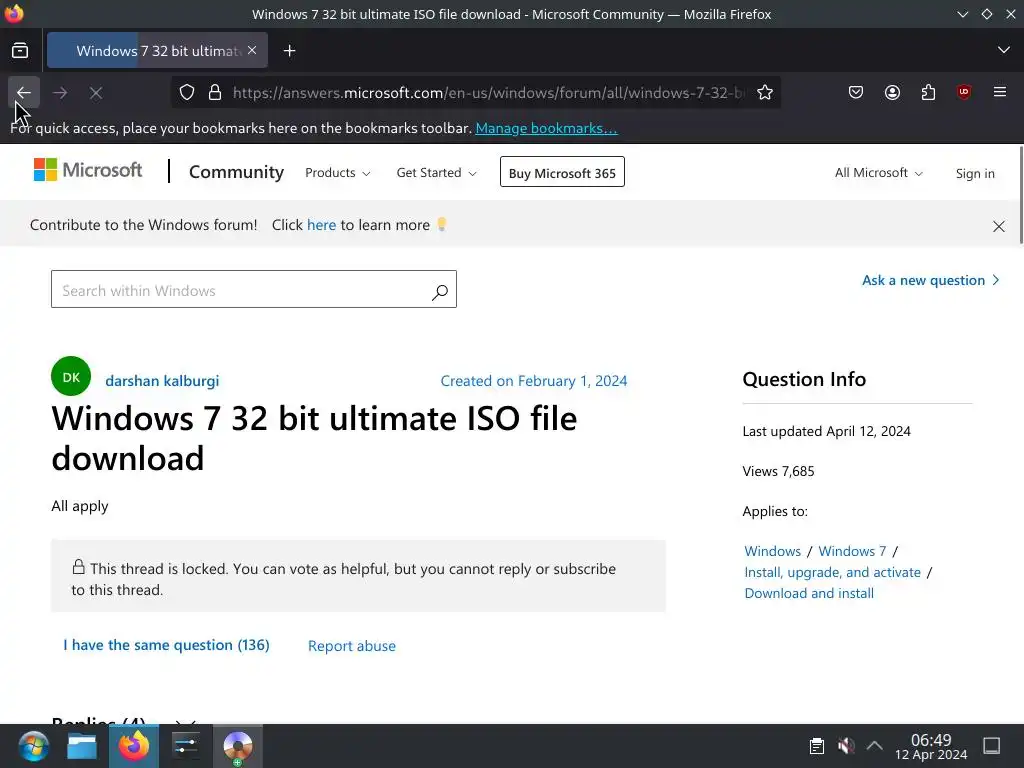Click the address bar URL

click(488, 93)
